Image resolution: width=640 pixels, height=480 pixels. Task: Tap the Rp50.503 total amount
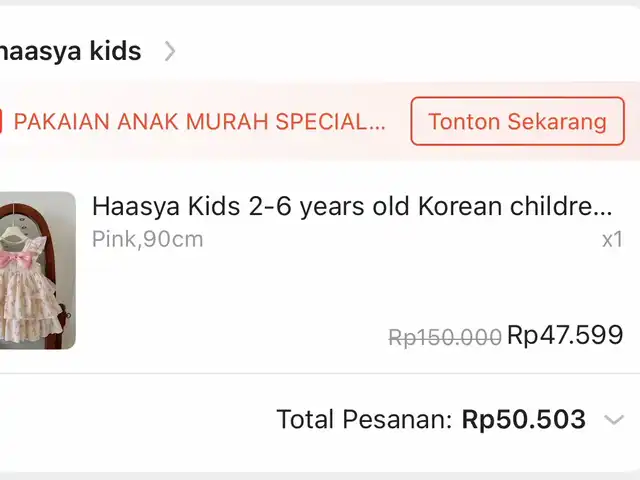(524, 419)
